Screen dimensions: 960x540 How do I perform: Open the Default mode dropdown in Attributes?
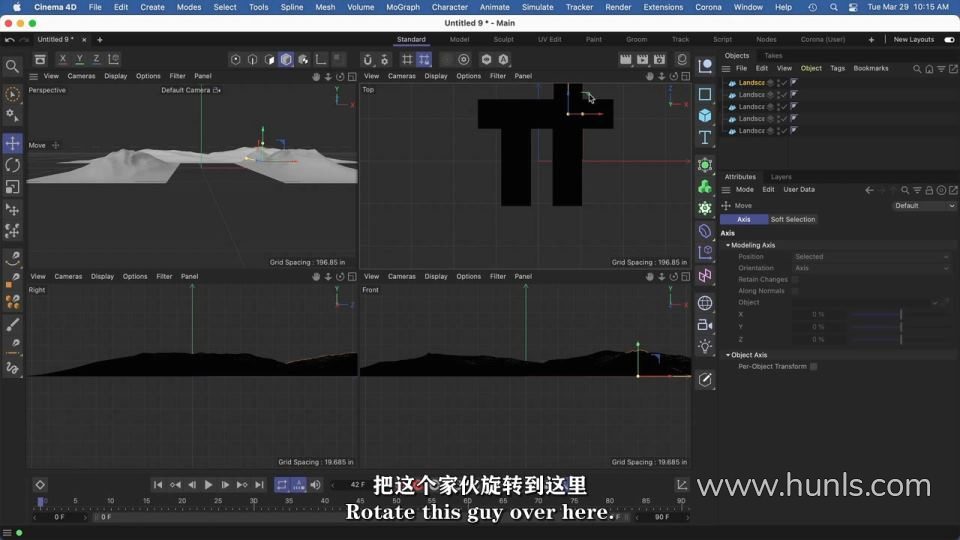924,206
